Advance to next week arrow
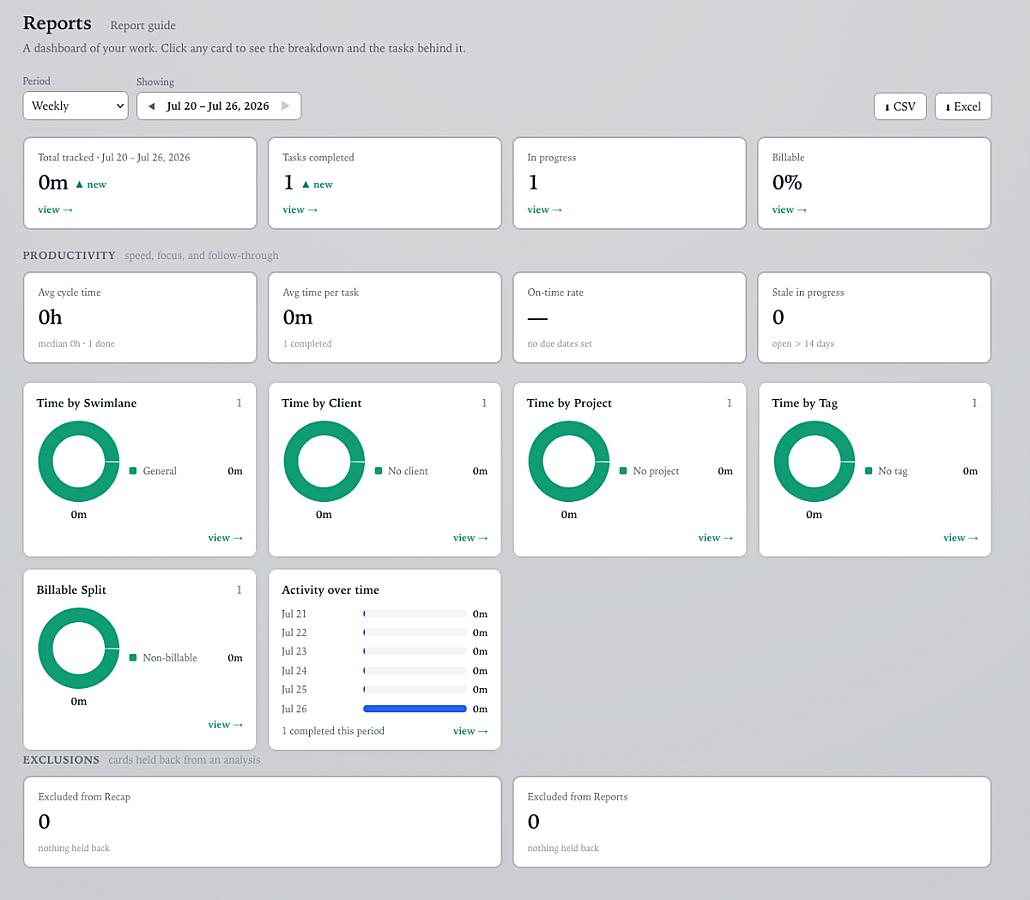The width and height of the screenshot is (1030, 900). tap(285, 106)
